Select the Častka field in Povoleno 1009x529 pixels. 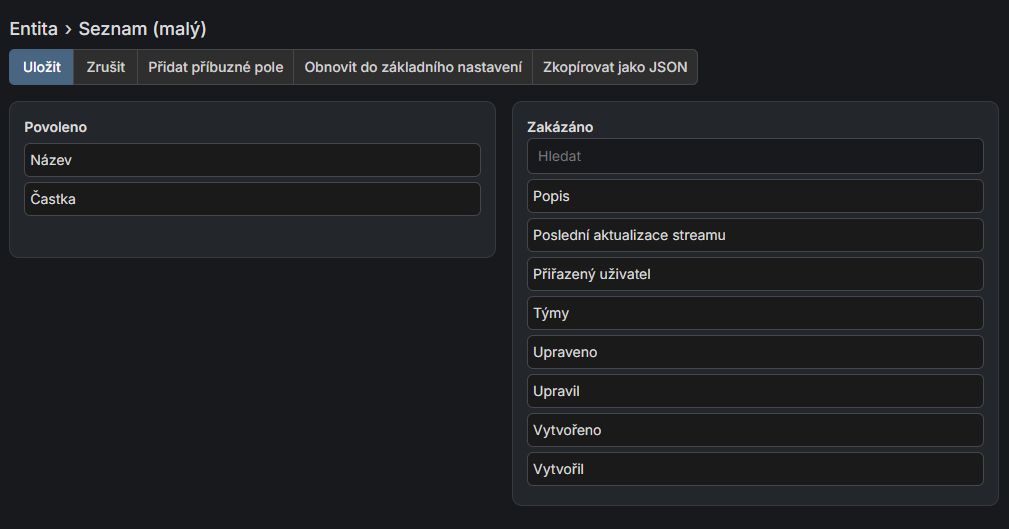(x=252, y=199)
